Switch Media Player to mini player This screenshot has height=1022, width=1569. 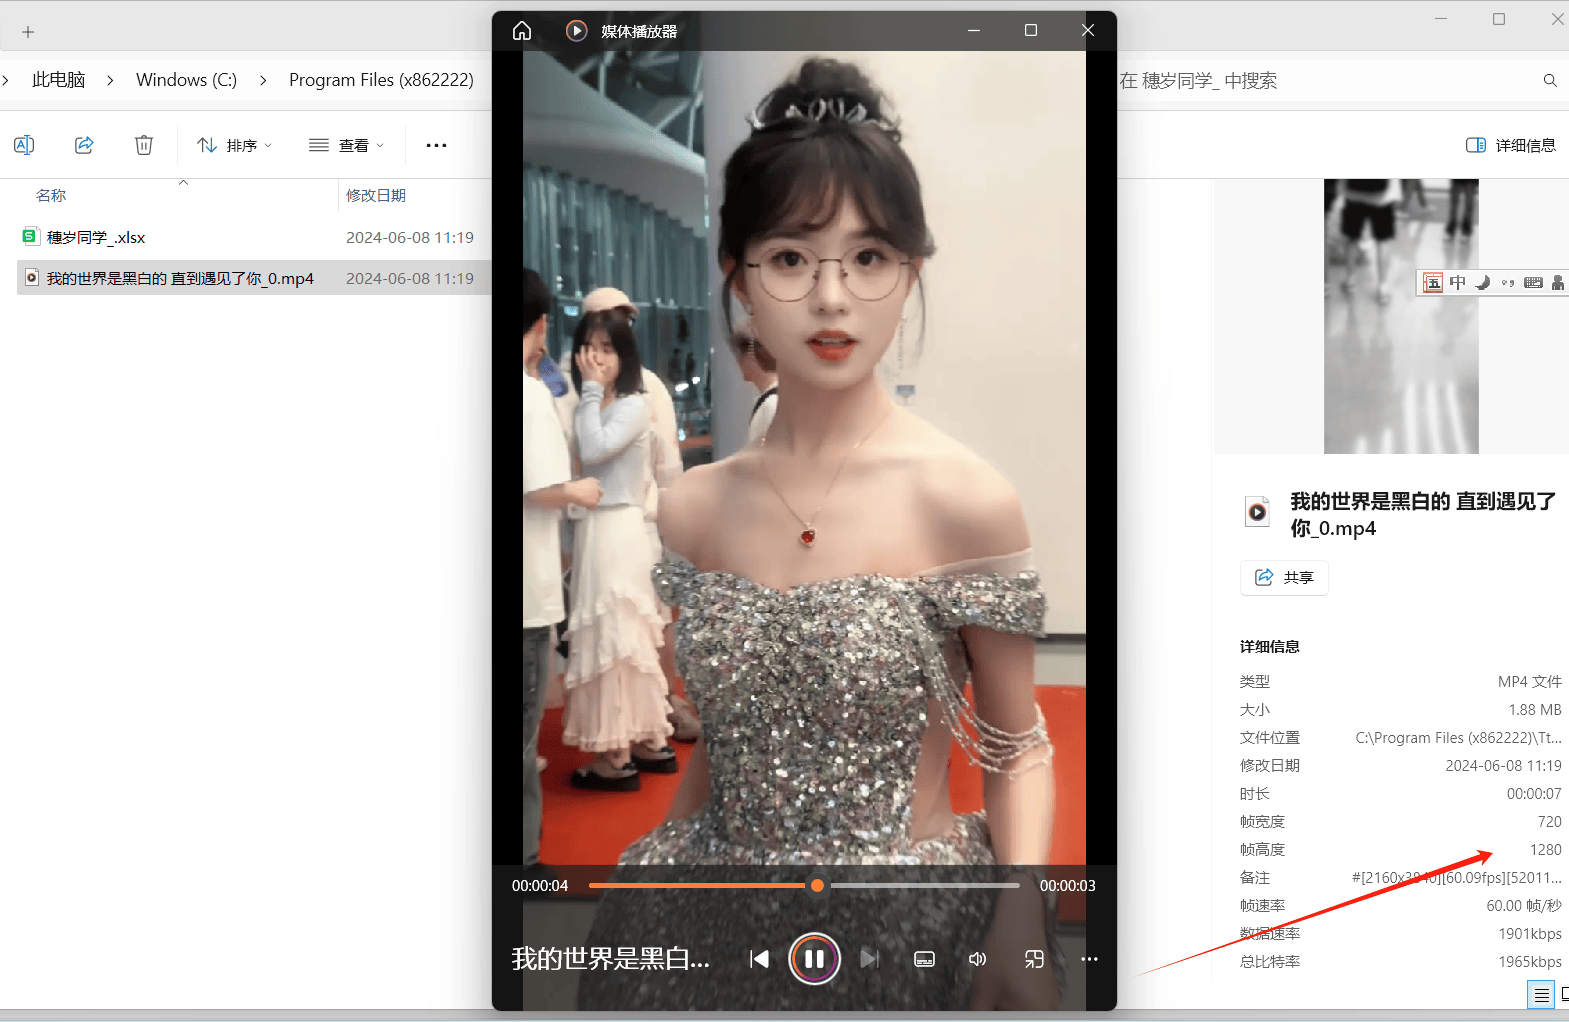pyautogui.click(x=1034, y=959)
